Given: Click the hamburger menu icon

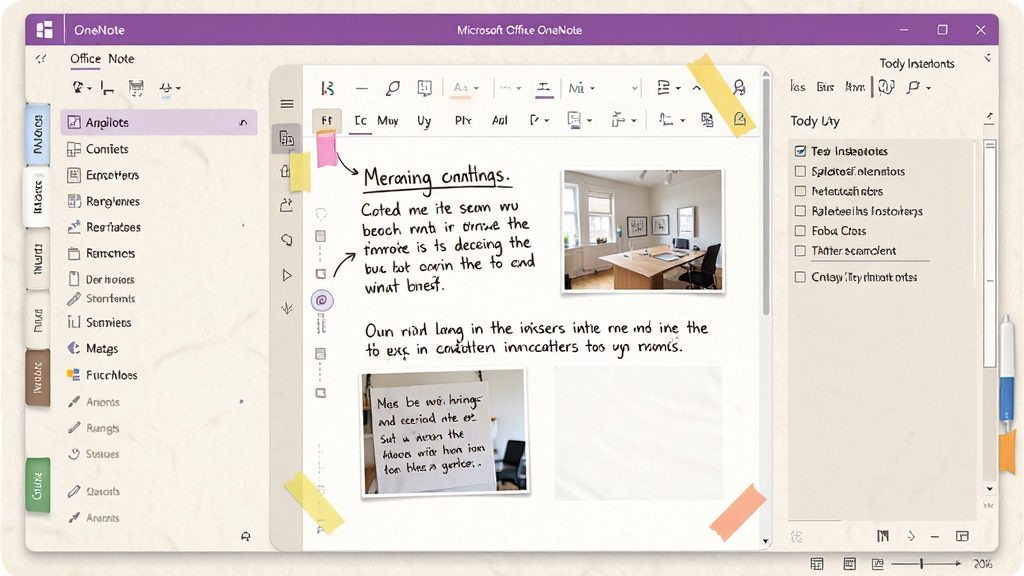Looking at the screenshot, I should click(287, 104).
